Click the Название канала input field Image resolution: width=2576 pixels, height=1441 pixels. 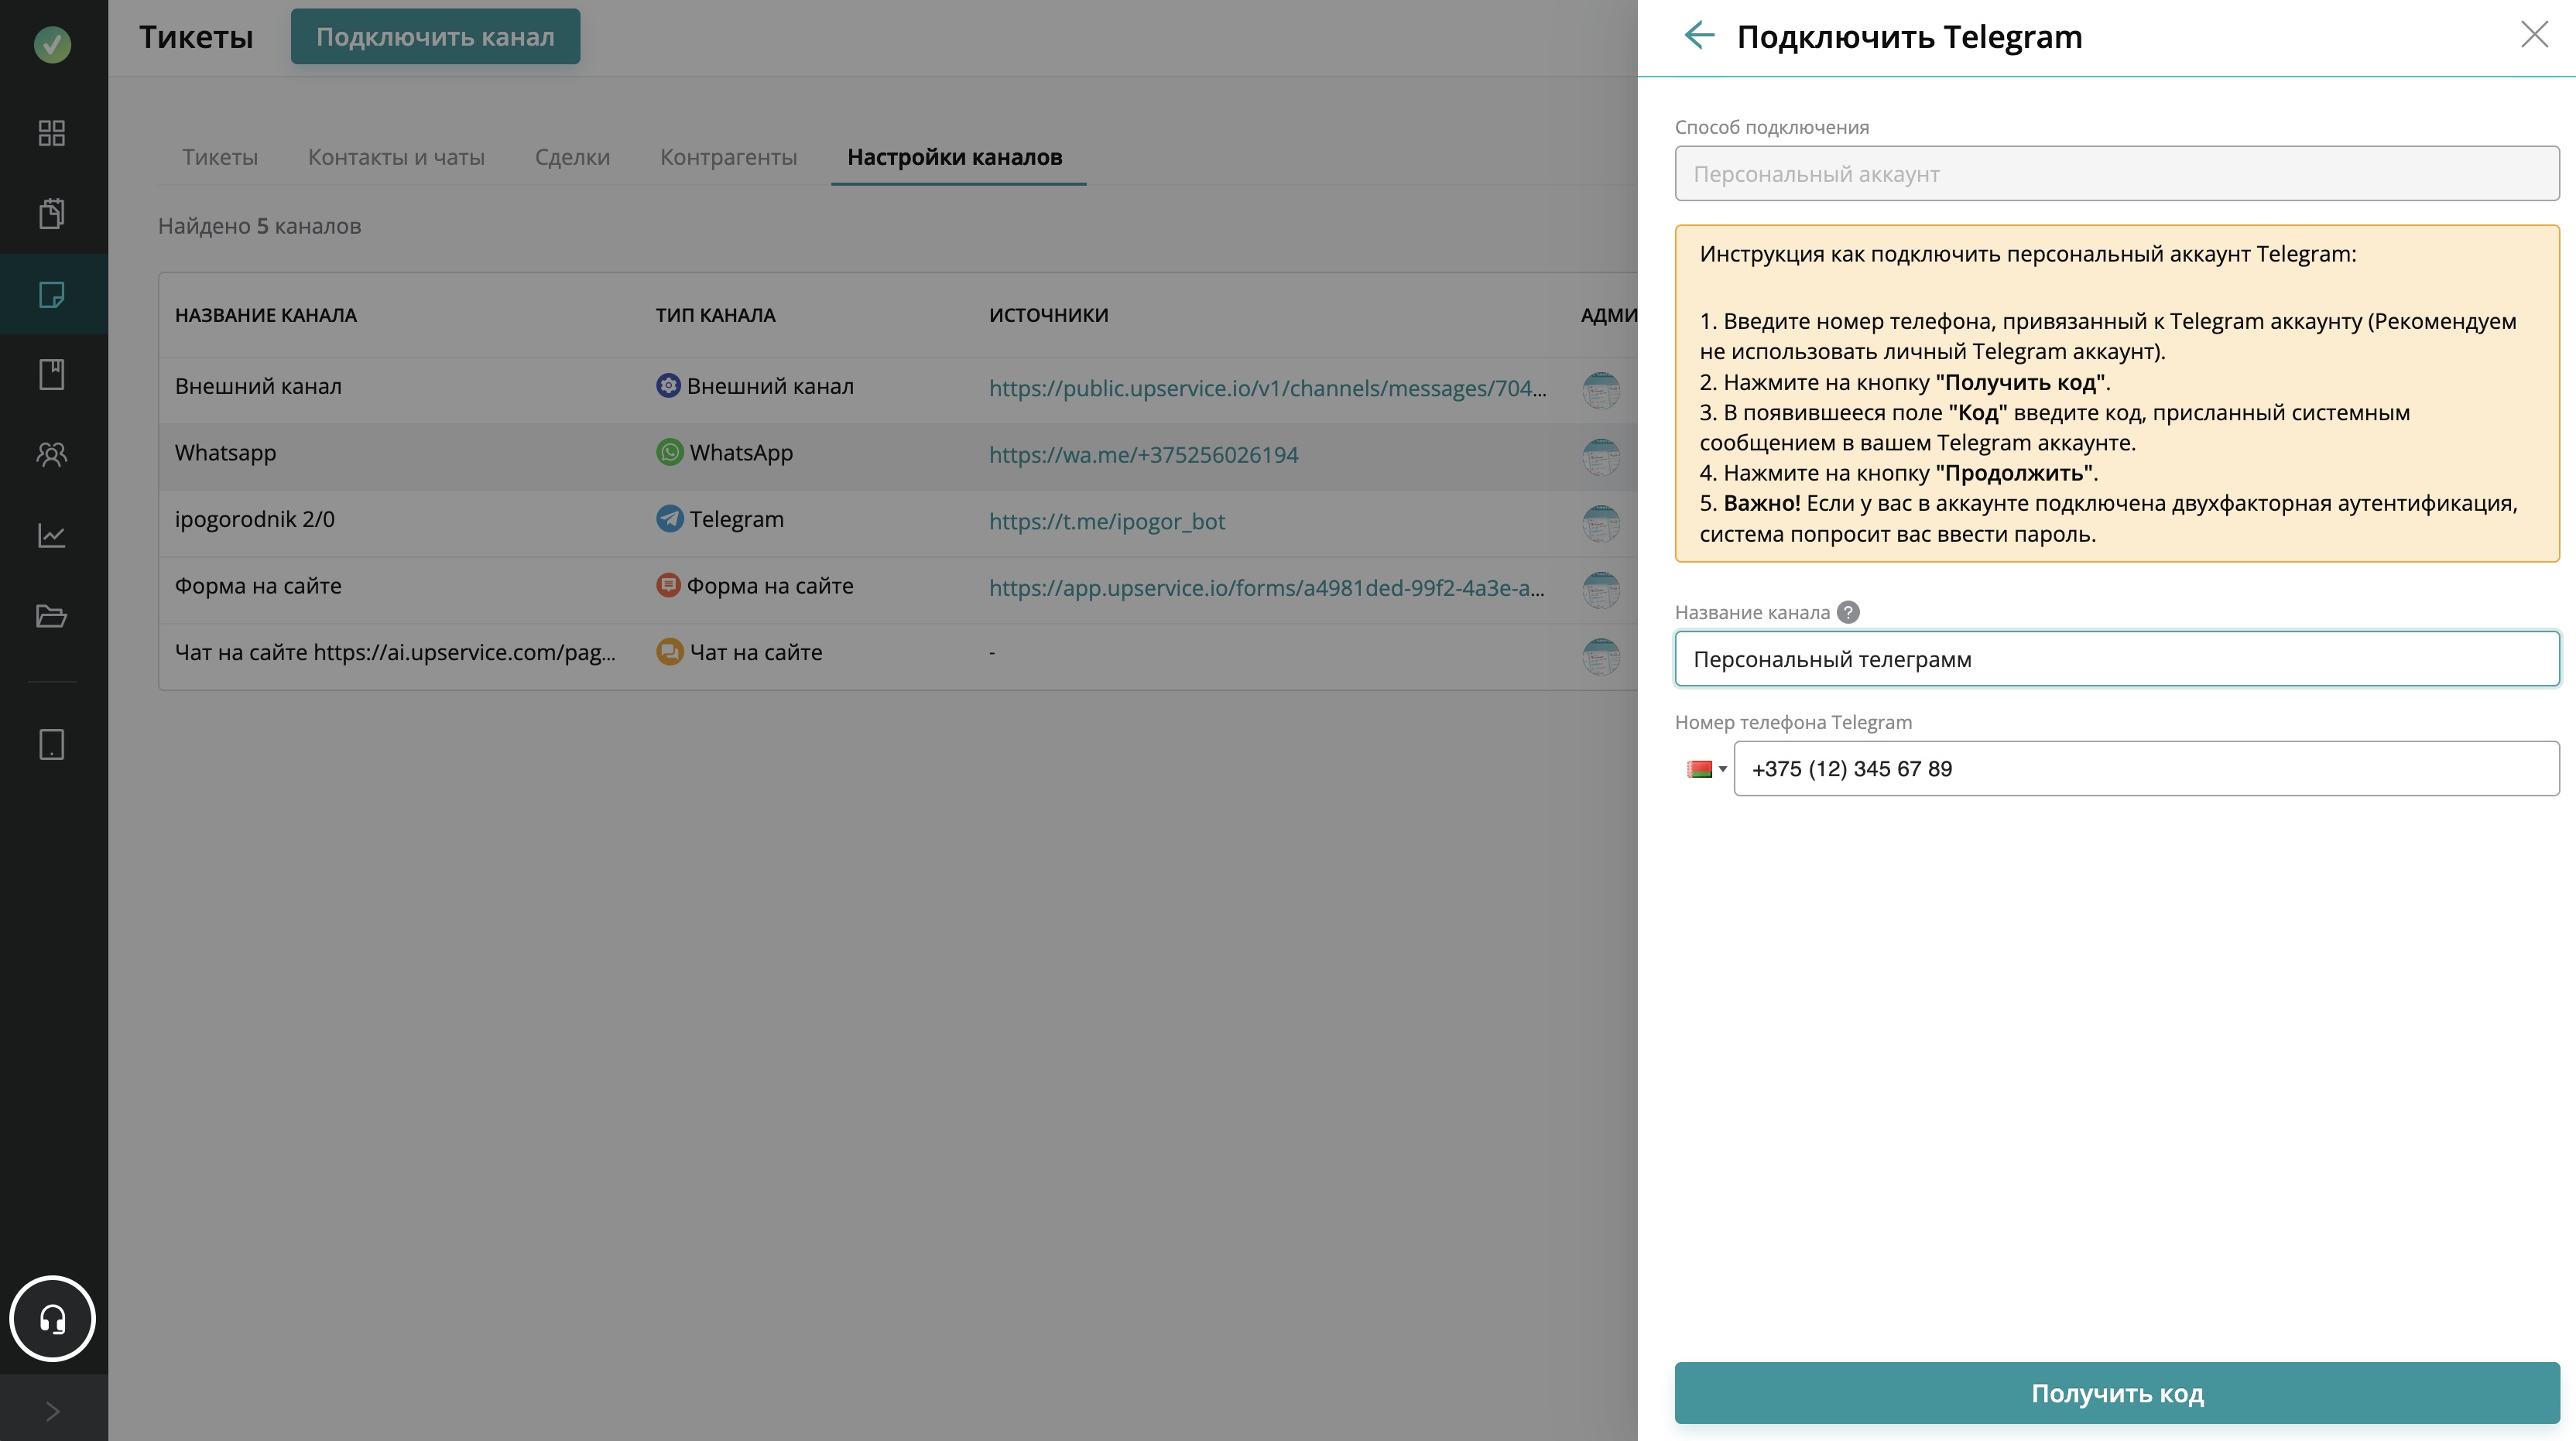[x=2117, y=659]
